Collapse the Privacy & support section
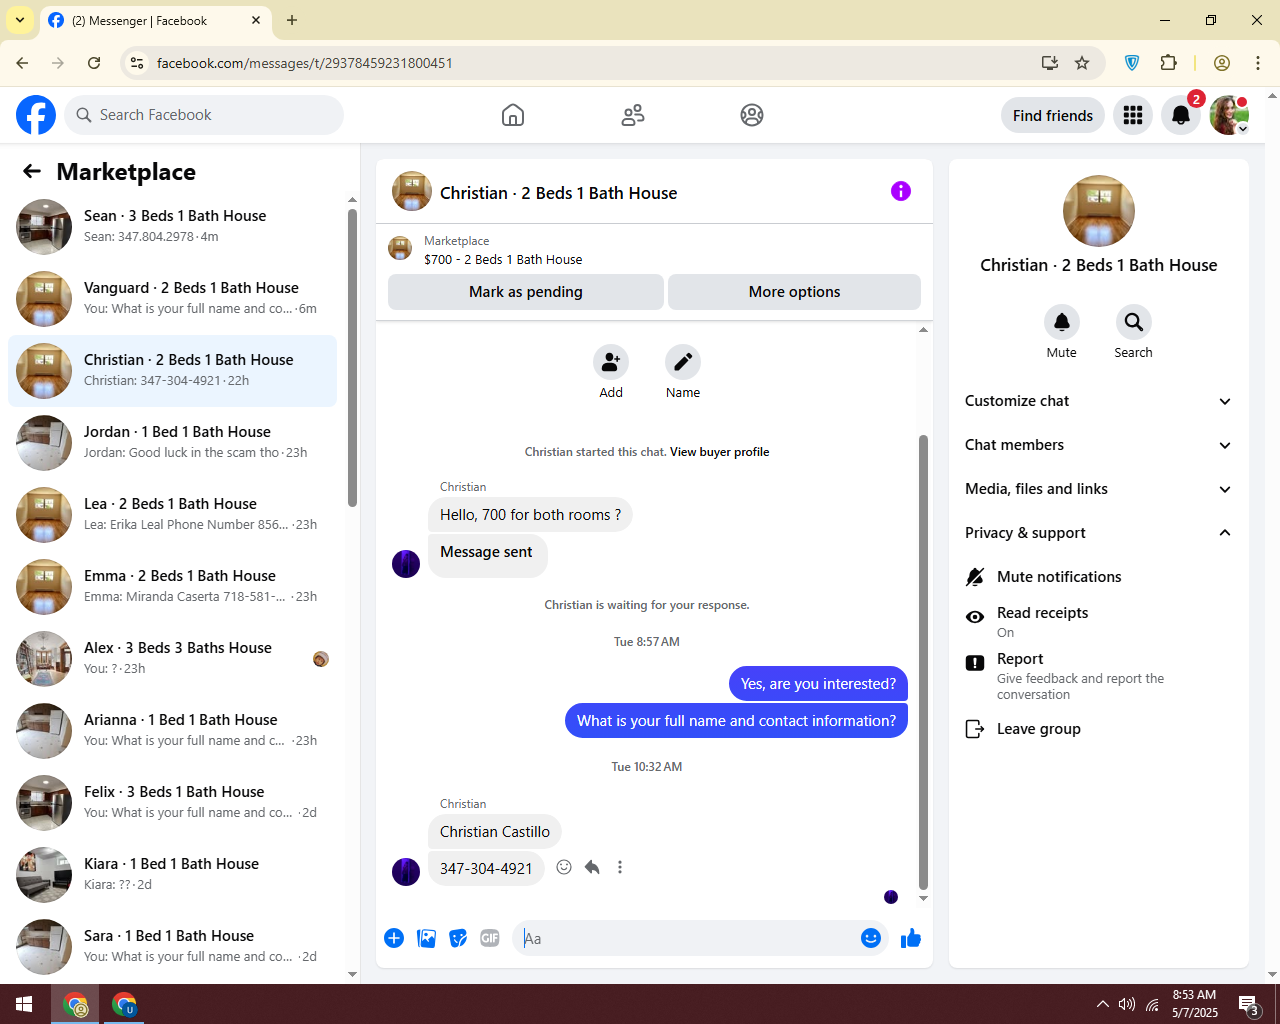1280x1024 pixels. pyautogui.click(x=1099, y=533)
